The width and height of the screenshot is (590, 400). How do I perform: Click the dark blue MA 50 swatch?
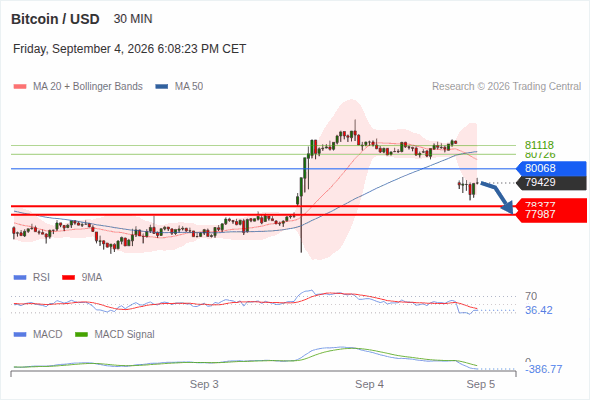(161, 87)
